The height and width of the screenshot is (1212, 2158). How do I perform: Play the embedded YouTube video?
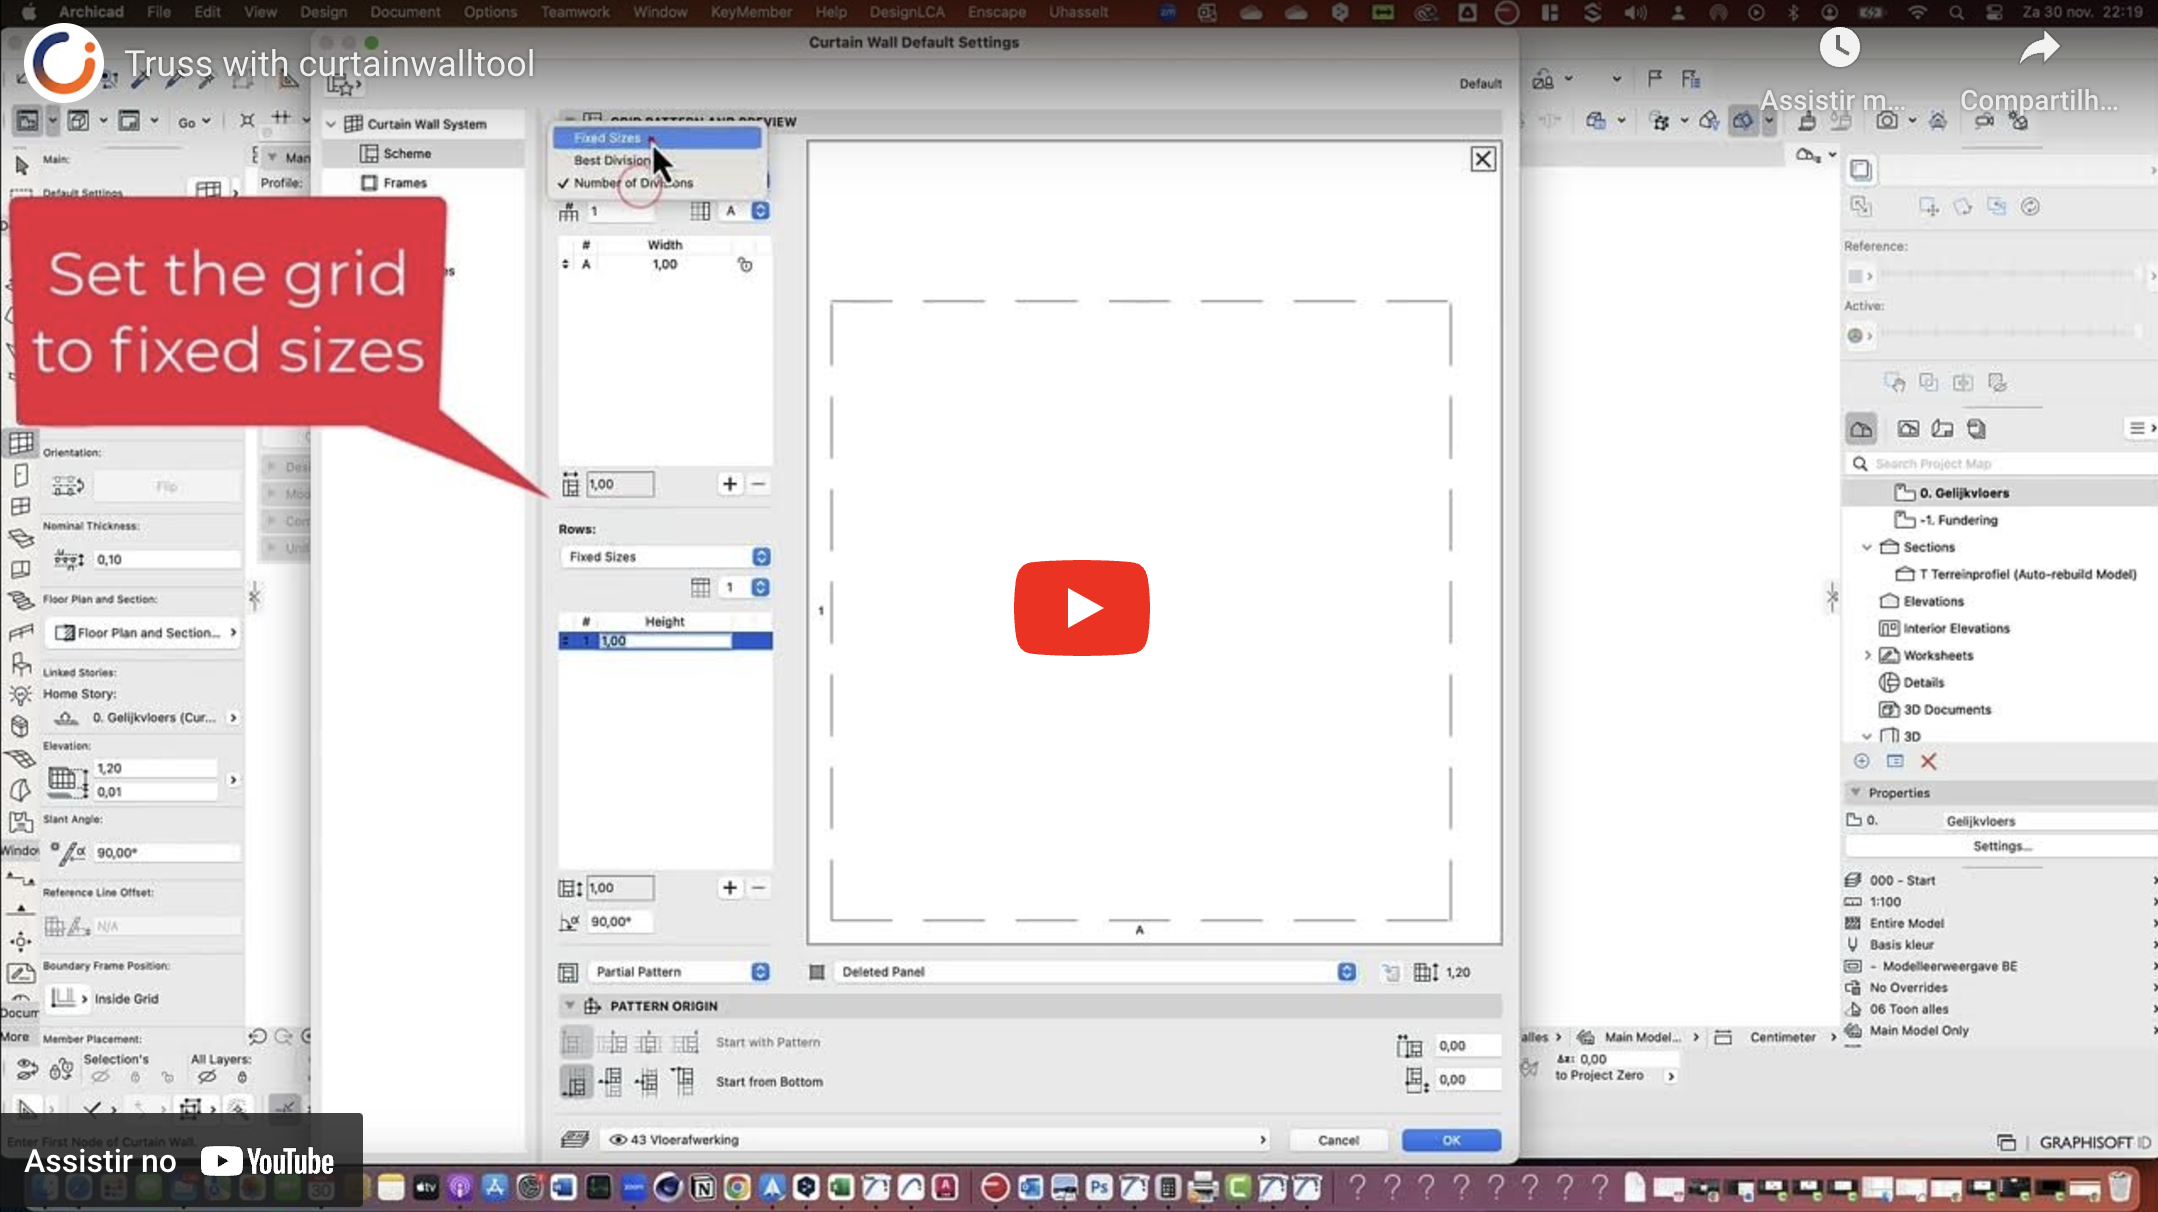tap(1081, 608)
